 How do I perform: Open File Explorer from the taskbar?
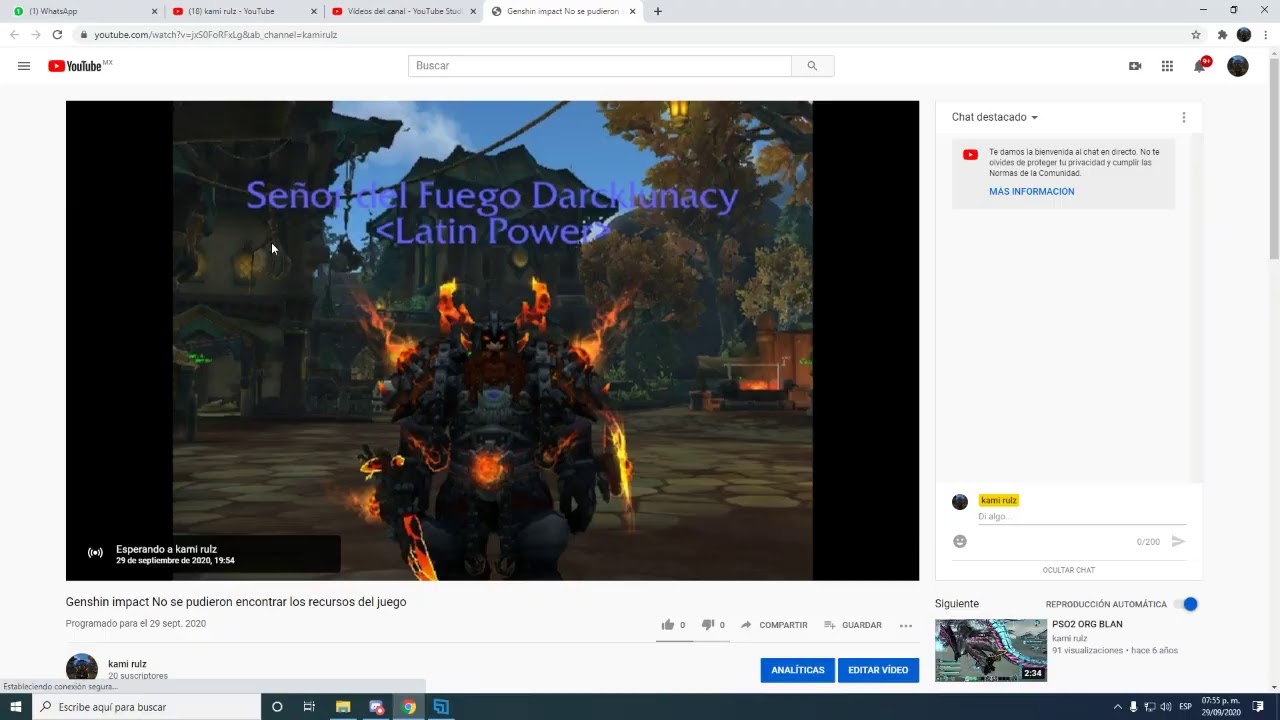pos(343,707)
